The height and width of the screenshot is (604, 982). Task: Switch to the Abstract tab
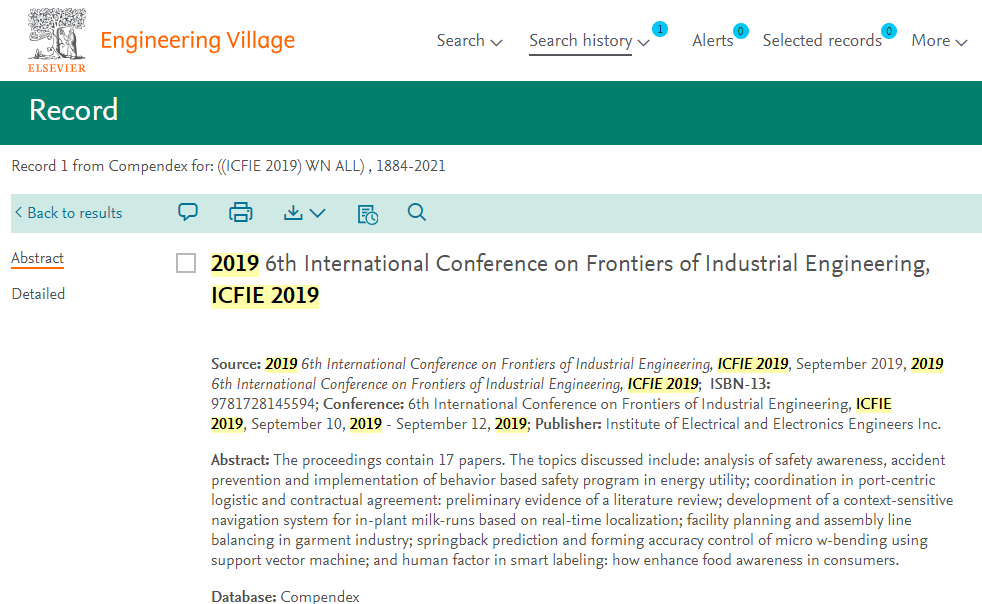(x=38, y=258)
